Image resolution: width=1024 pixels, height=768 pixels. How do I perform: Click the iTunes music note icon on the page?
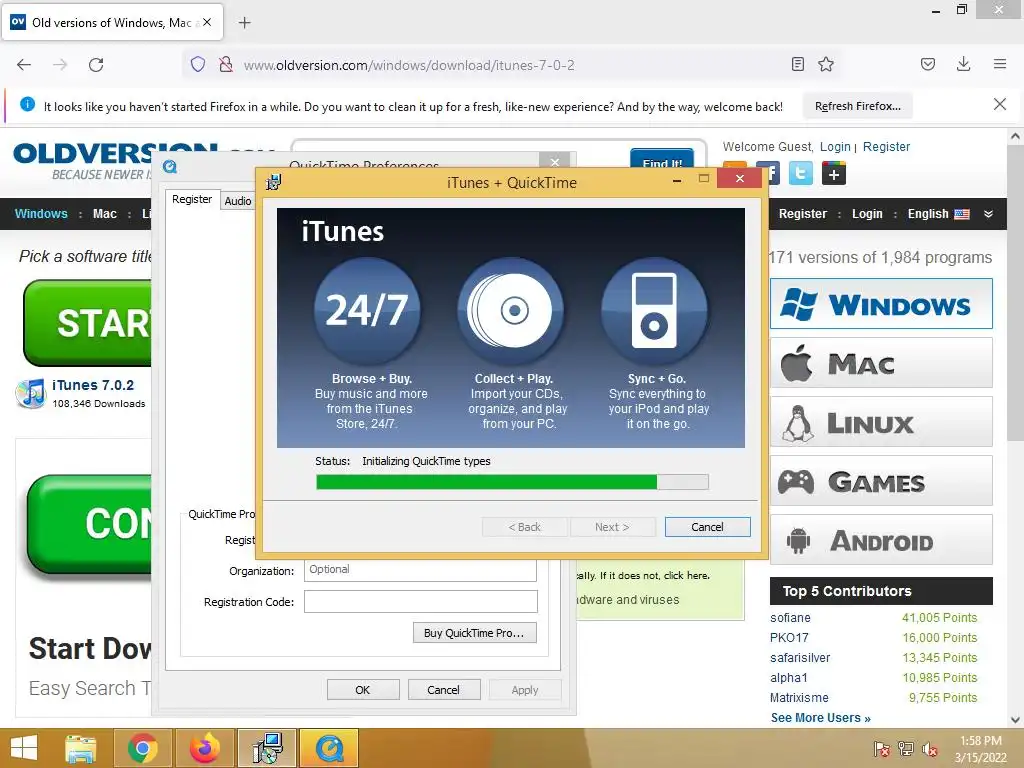(31, 393)
